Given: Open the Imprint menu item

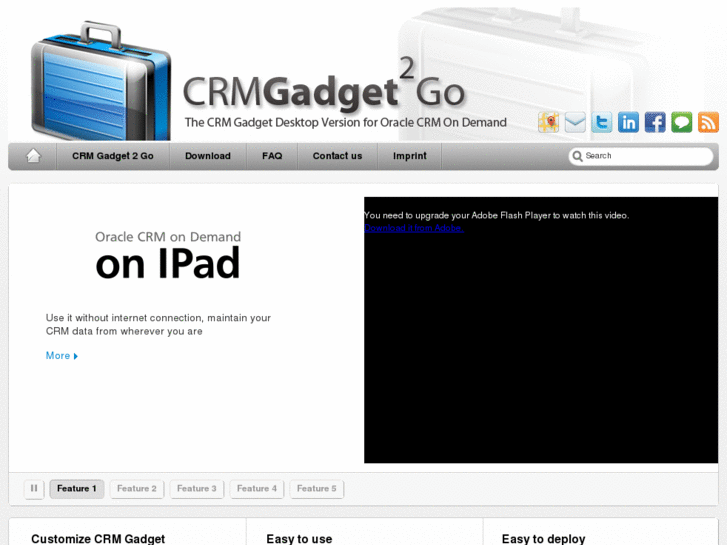Looking at the screenshot, I should [409, 156].
